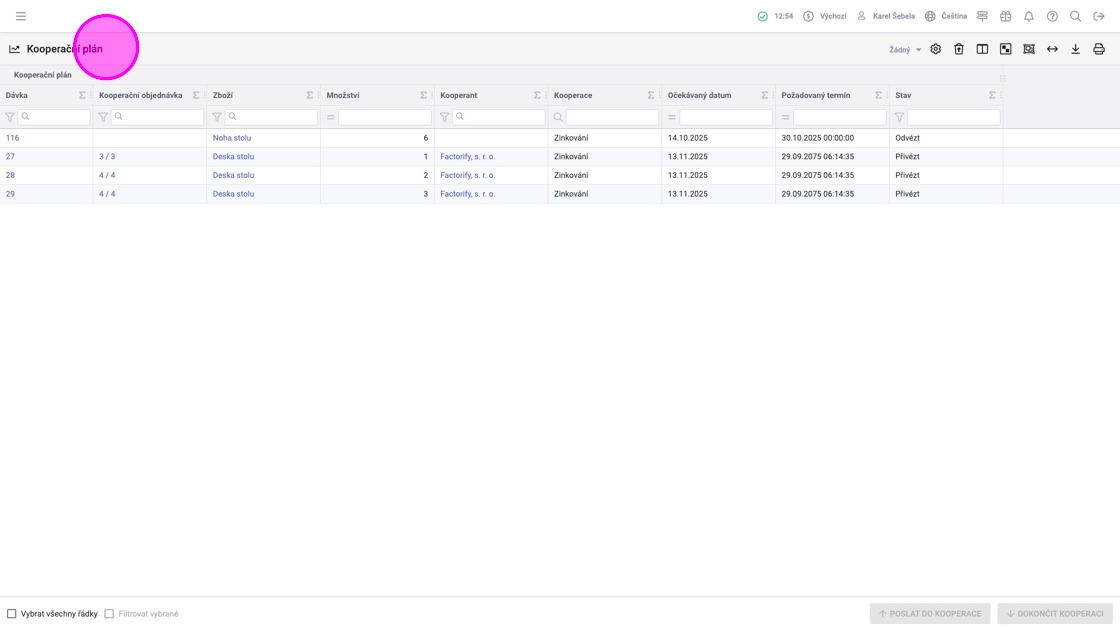Image resolution: width=1120 pixels, height=630 pixels.
Task: Click the logout icon
Action: (1098, 16)
